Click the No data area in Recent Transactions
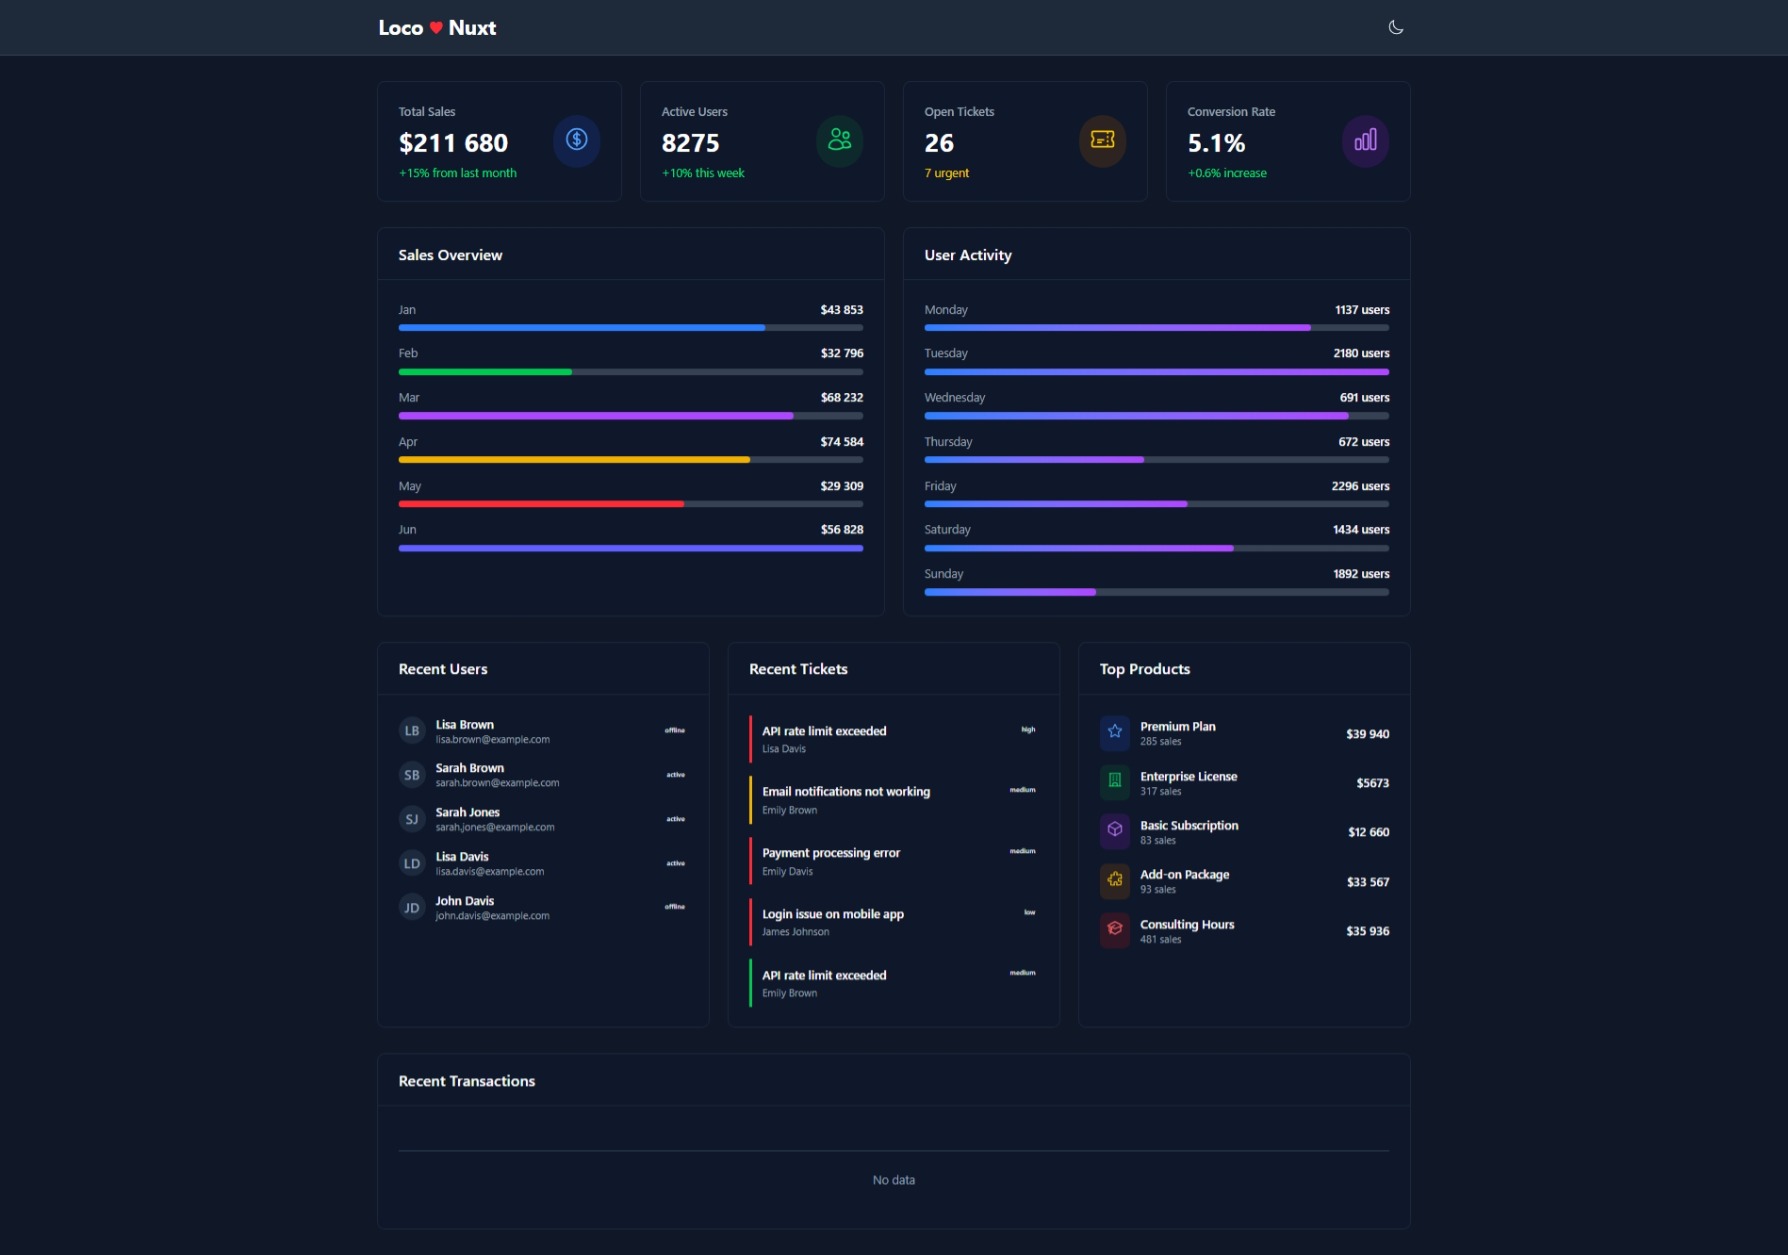 point(893,1180)
